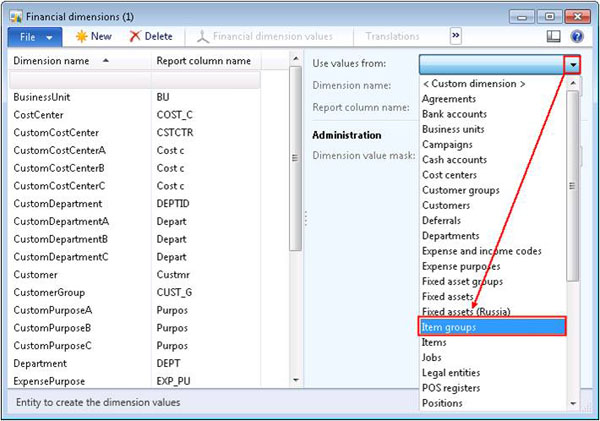
Task: Click the Financial dimension values hierarchy icon
Action: [203, 37]
